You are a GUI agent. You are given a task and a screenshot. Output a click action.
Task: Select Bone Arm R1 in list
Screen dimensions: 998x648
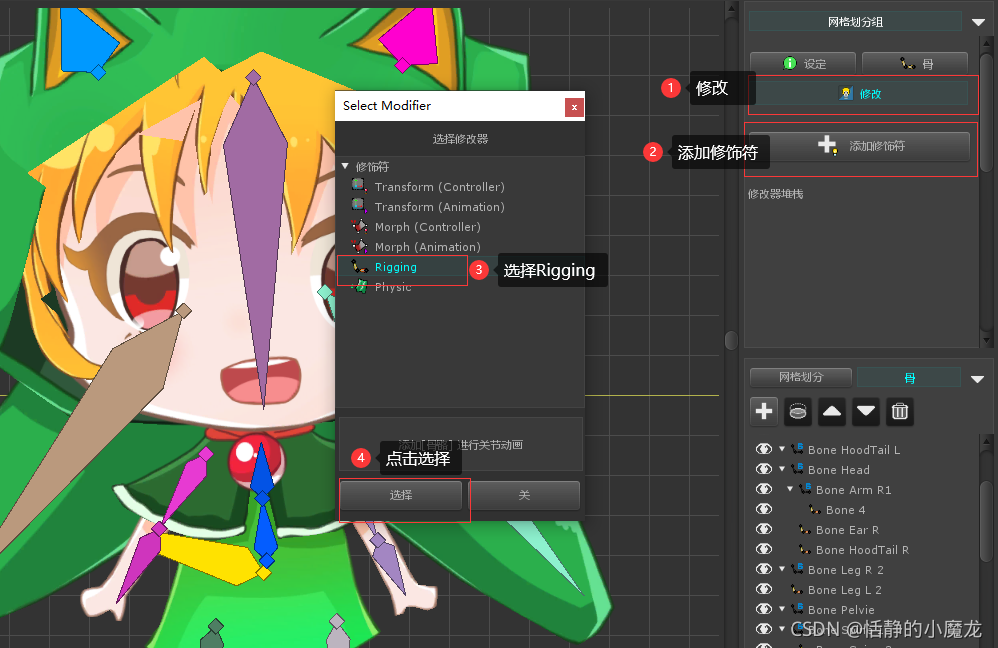coord(854,490)
